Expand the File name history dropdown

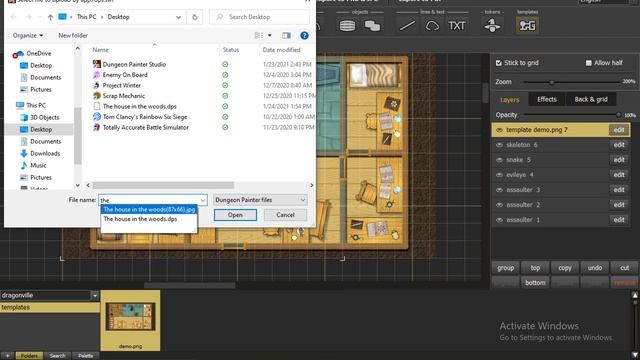(202, 200)
